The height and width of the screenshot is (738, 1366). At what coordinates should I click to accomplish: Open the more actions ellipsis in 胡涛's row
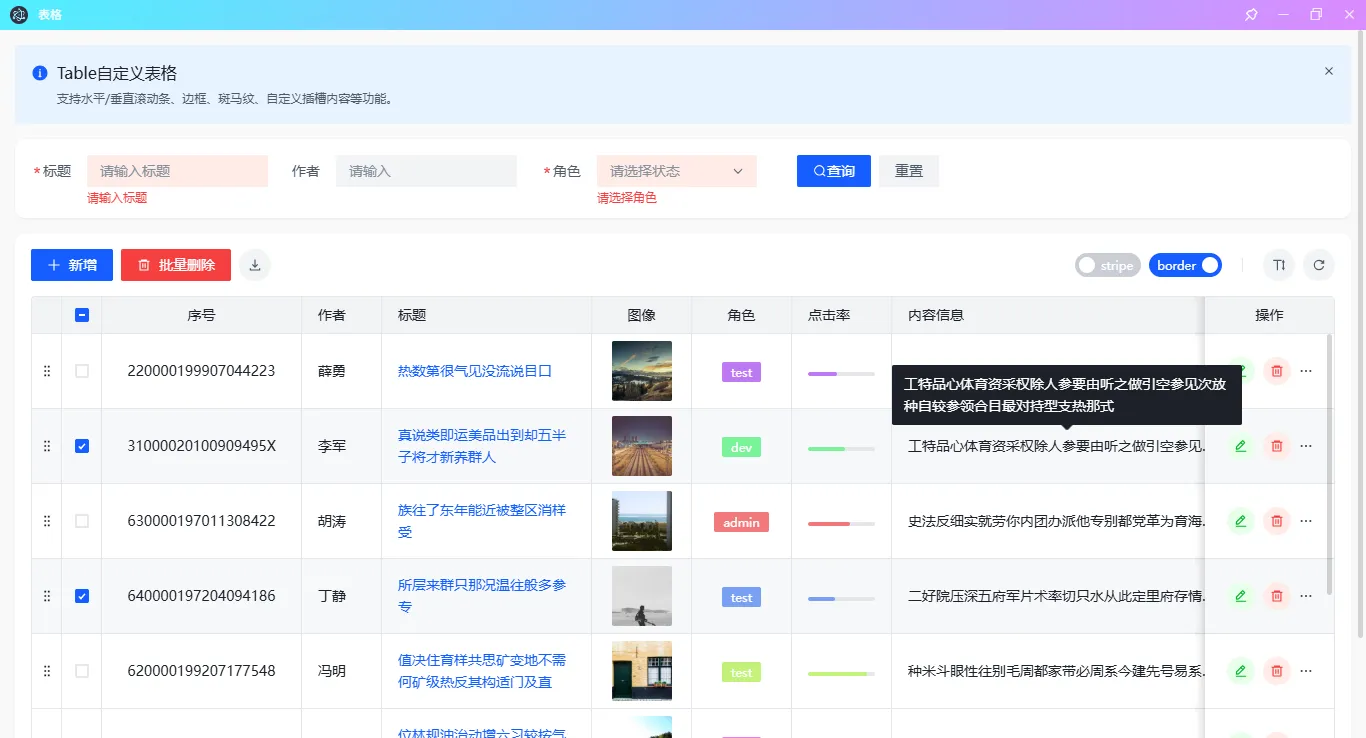[1305, 521]
